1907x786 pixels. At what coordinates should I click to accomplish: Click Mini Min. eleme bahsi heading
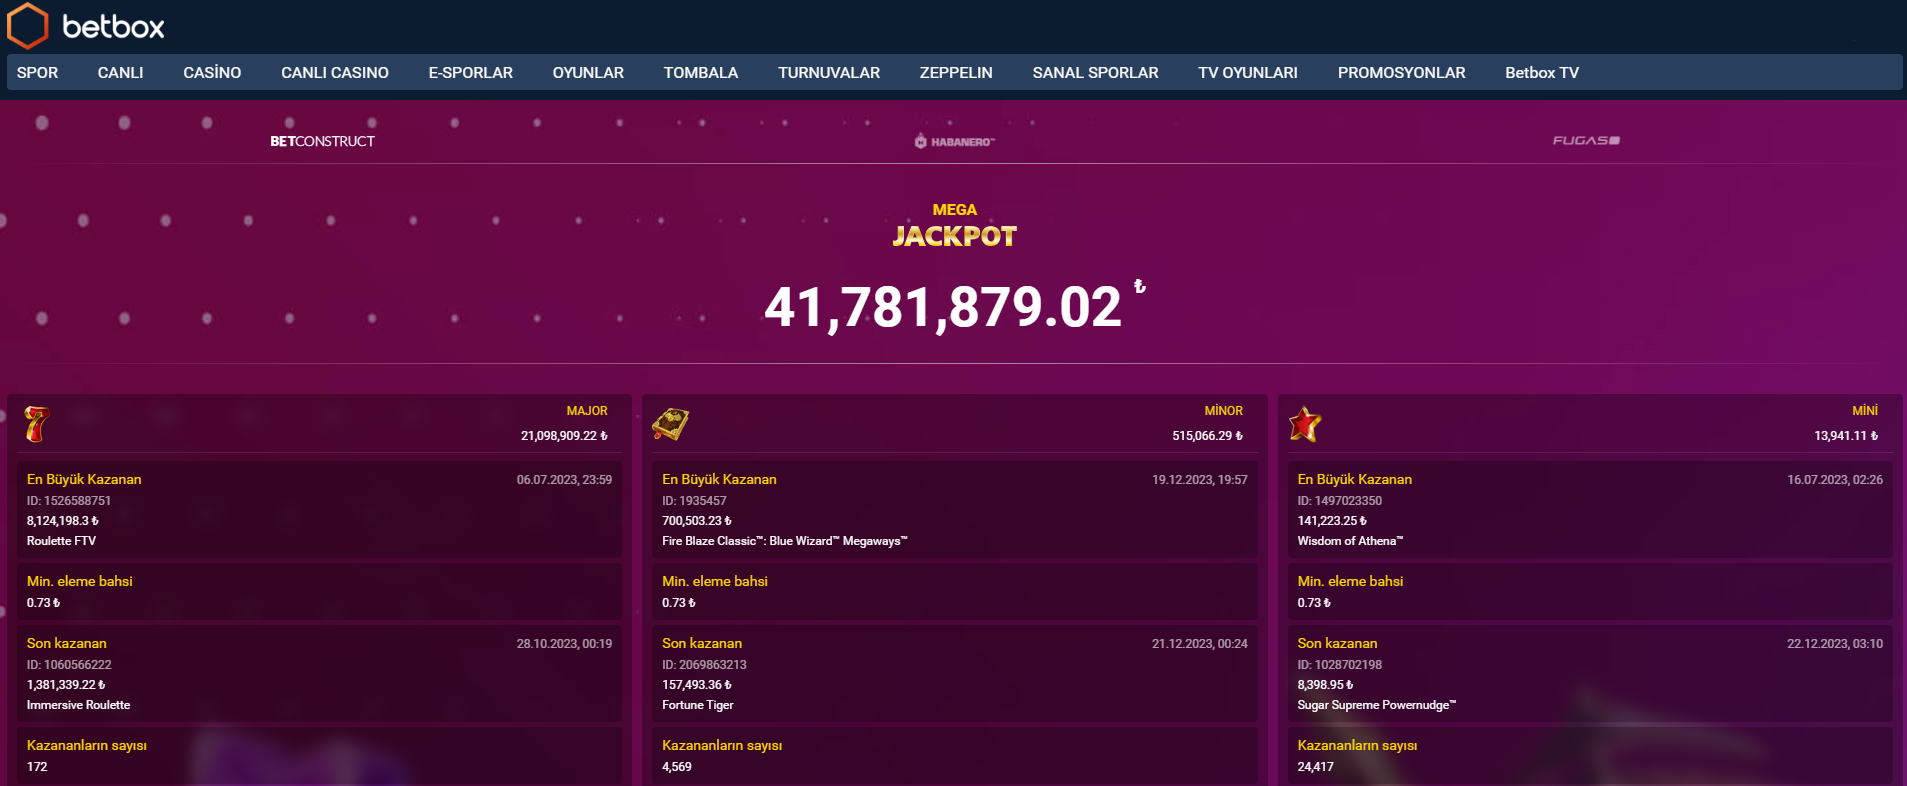1350,582
